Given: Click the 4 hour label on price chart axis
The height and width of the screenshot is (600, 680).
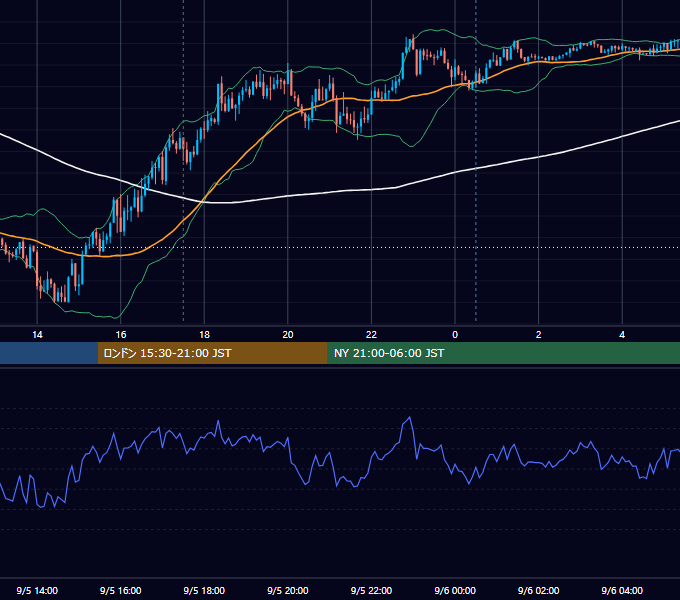Looking at the screenshot, I should 622,335.
